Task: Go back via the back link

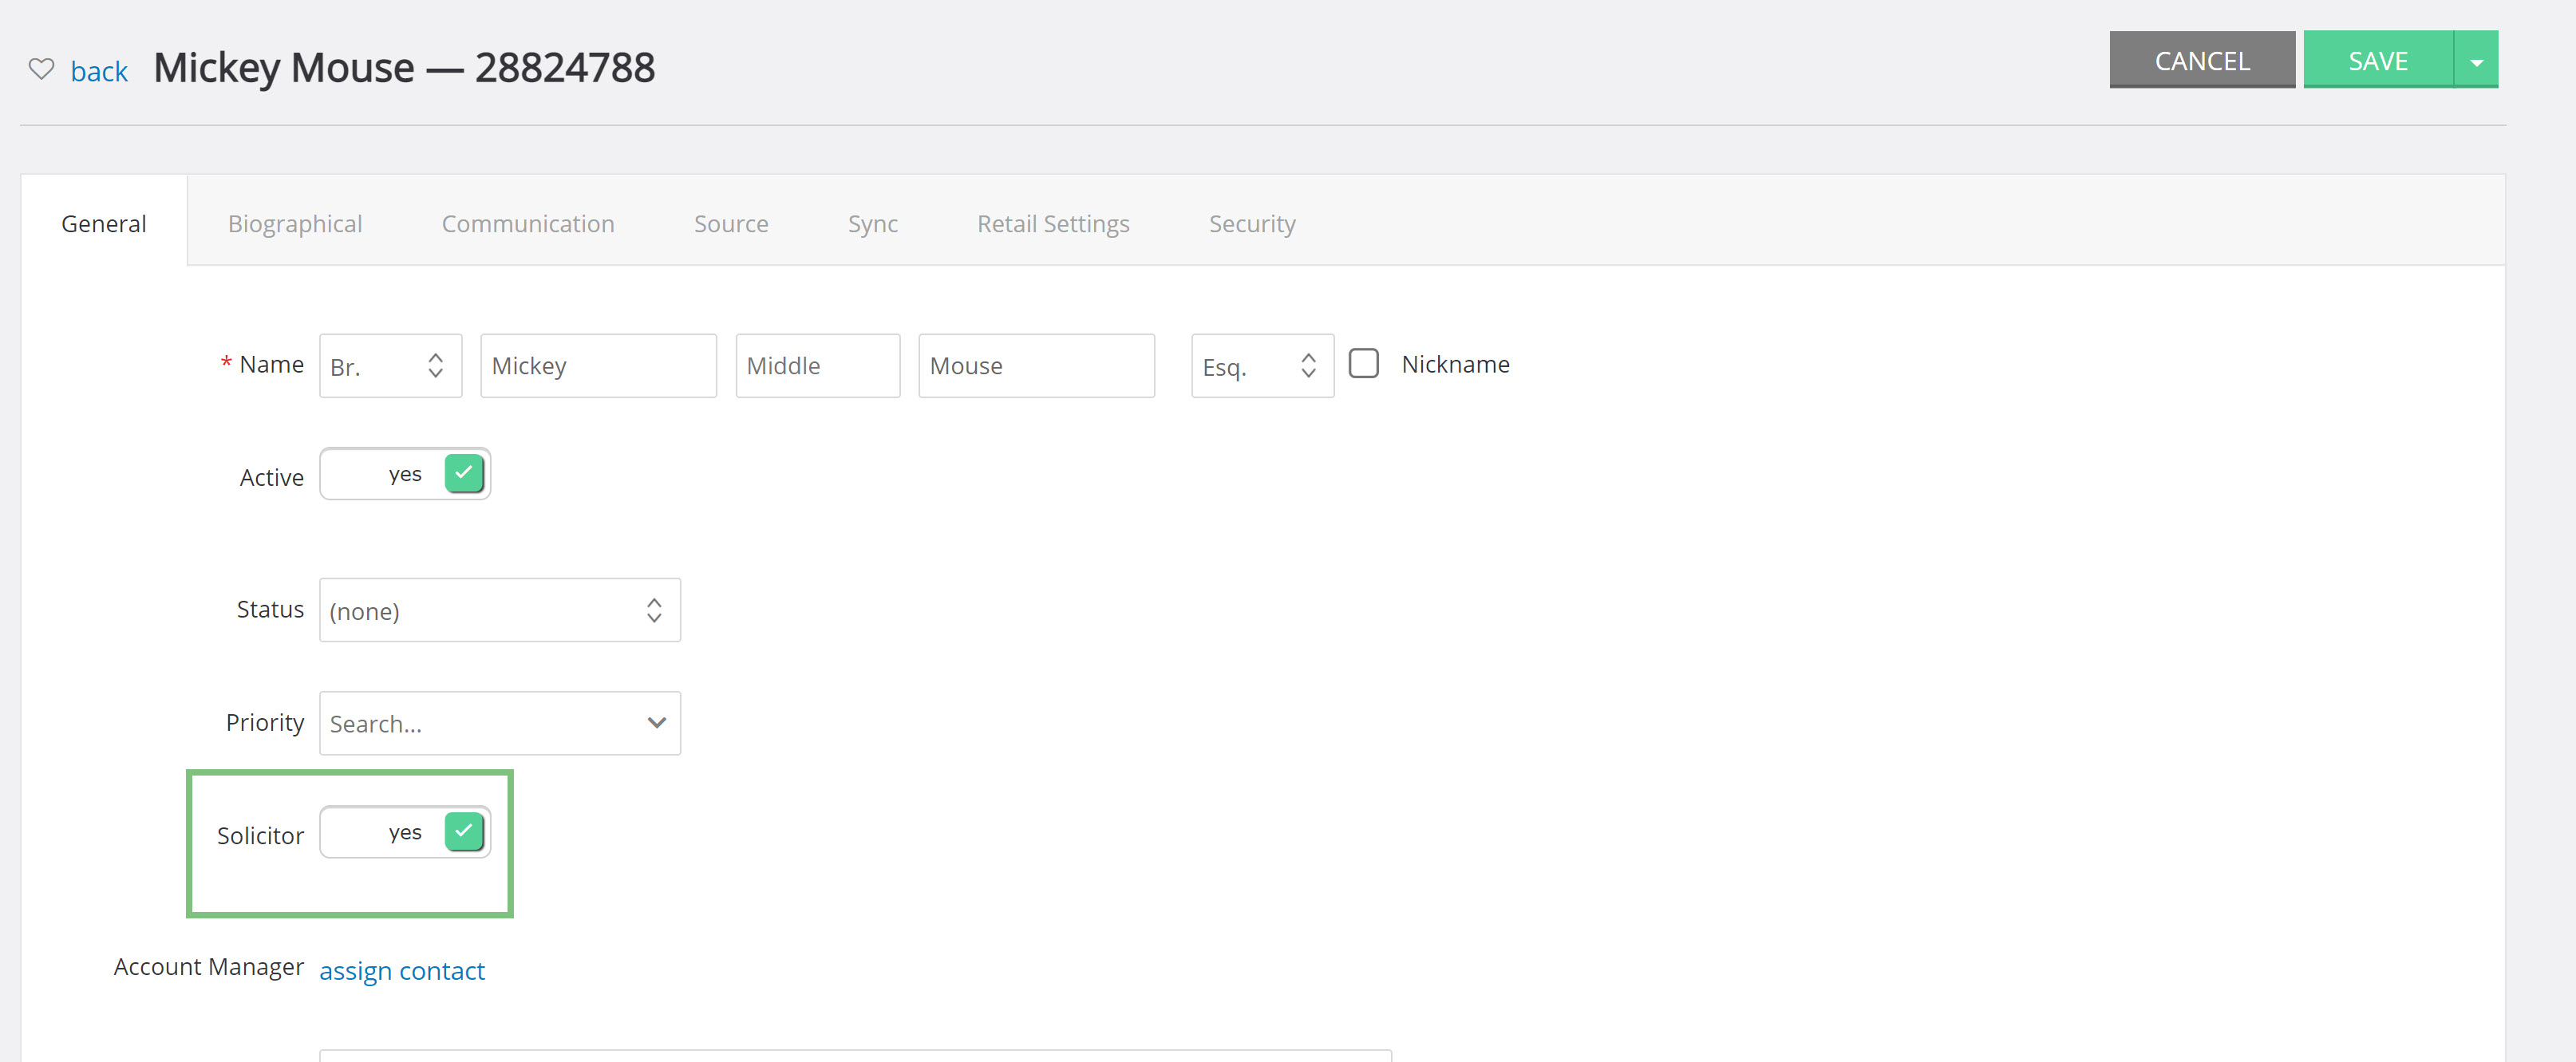Action: [x=99, y=71]
